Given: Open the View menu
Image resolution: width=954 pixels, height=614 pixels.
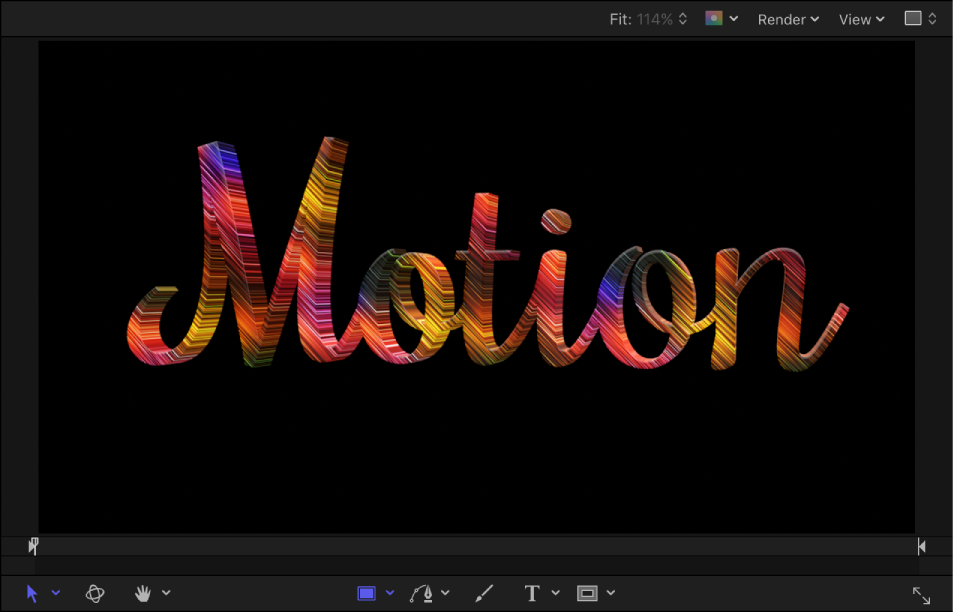Looking at the screenshot, I should click(860, 19).
